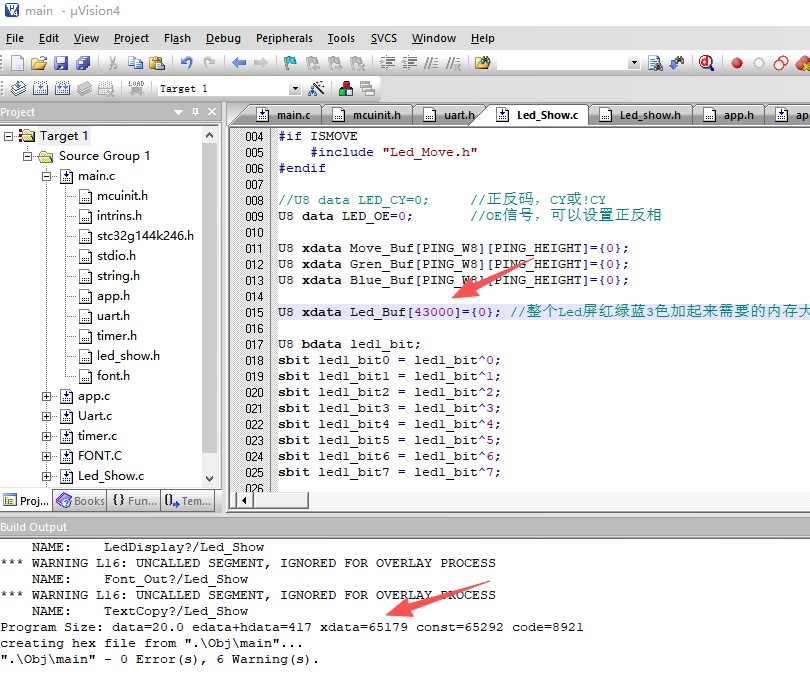Click the Save file toolbar icon
The width and height of the screenshot is (810, 681).
61,63
